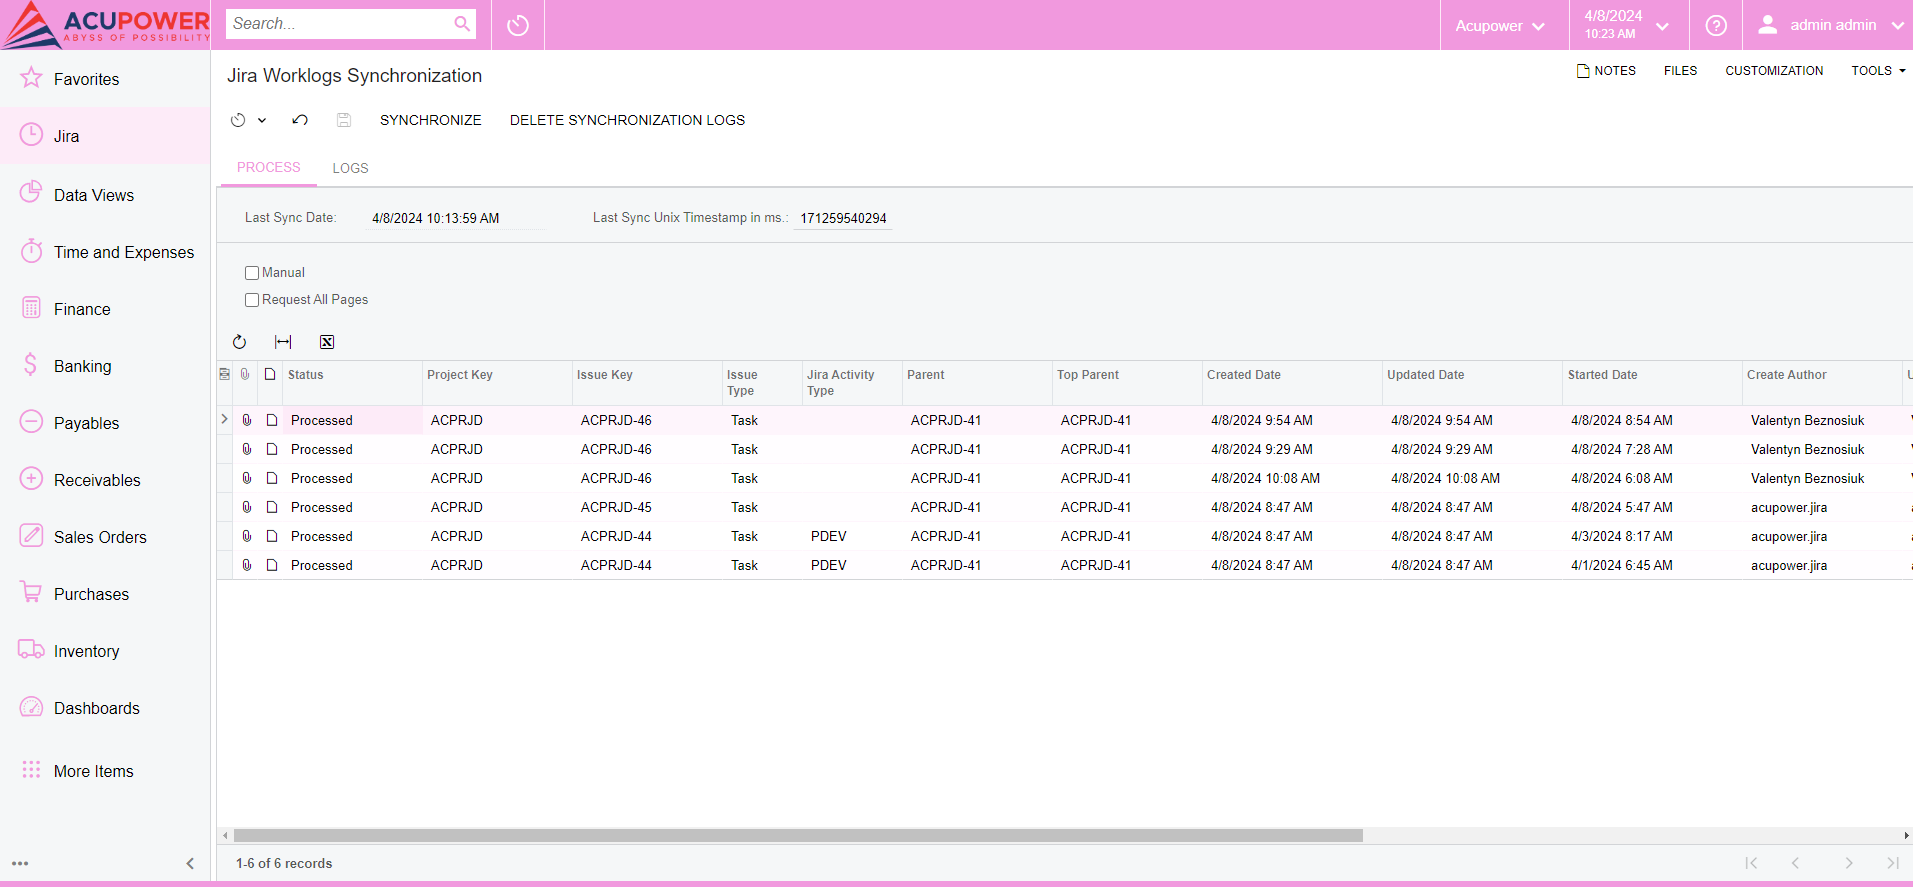Enable the Manual checkbox
The image size is (1913, 887).
tap(252, 273)
